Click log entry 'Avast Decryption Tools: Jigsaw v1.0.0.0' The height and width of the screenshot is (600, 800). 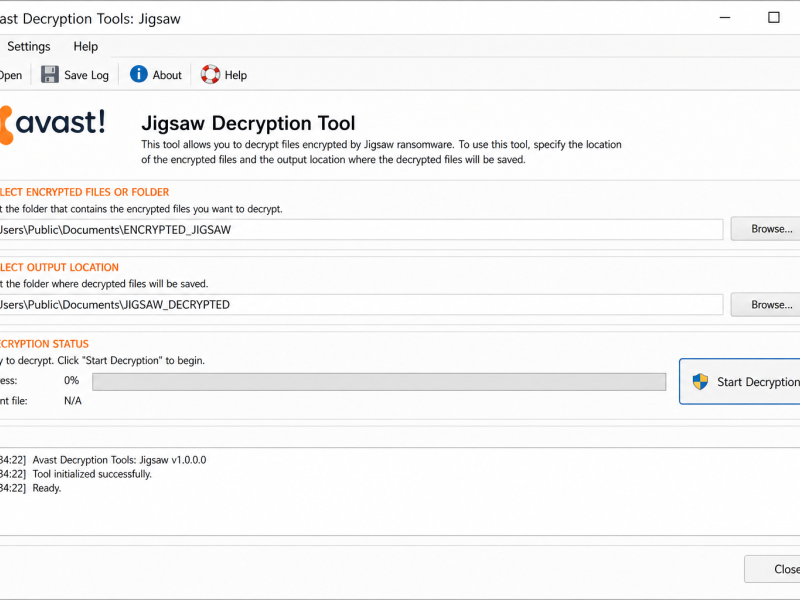119,460
